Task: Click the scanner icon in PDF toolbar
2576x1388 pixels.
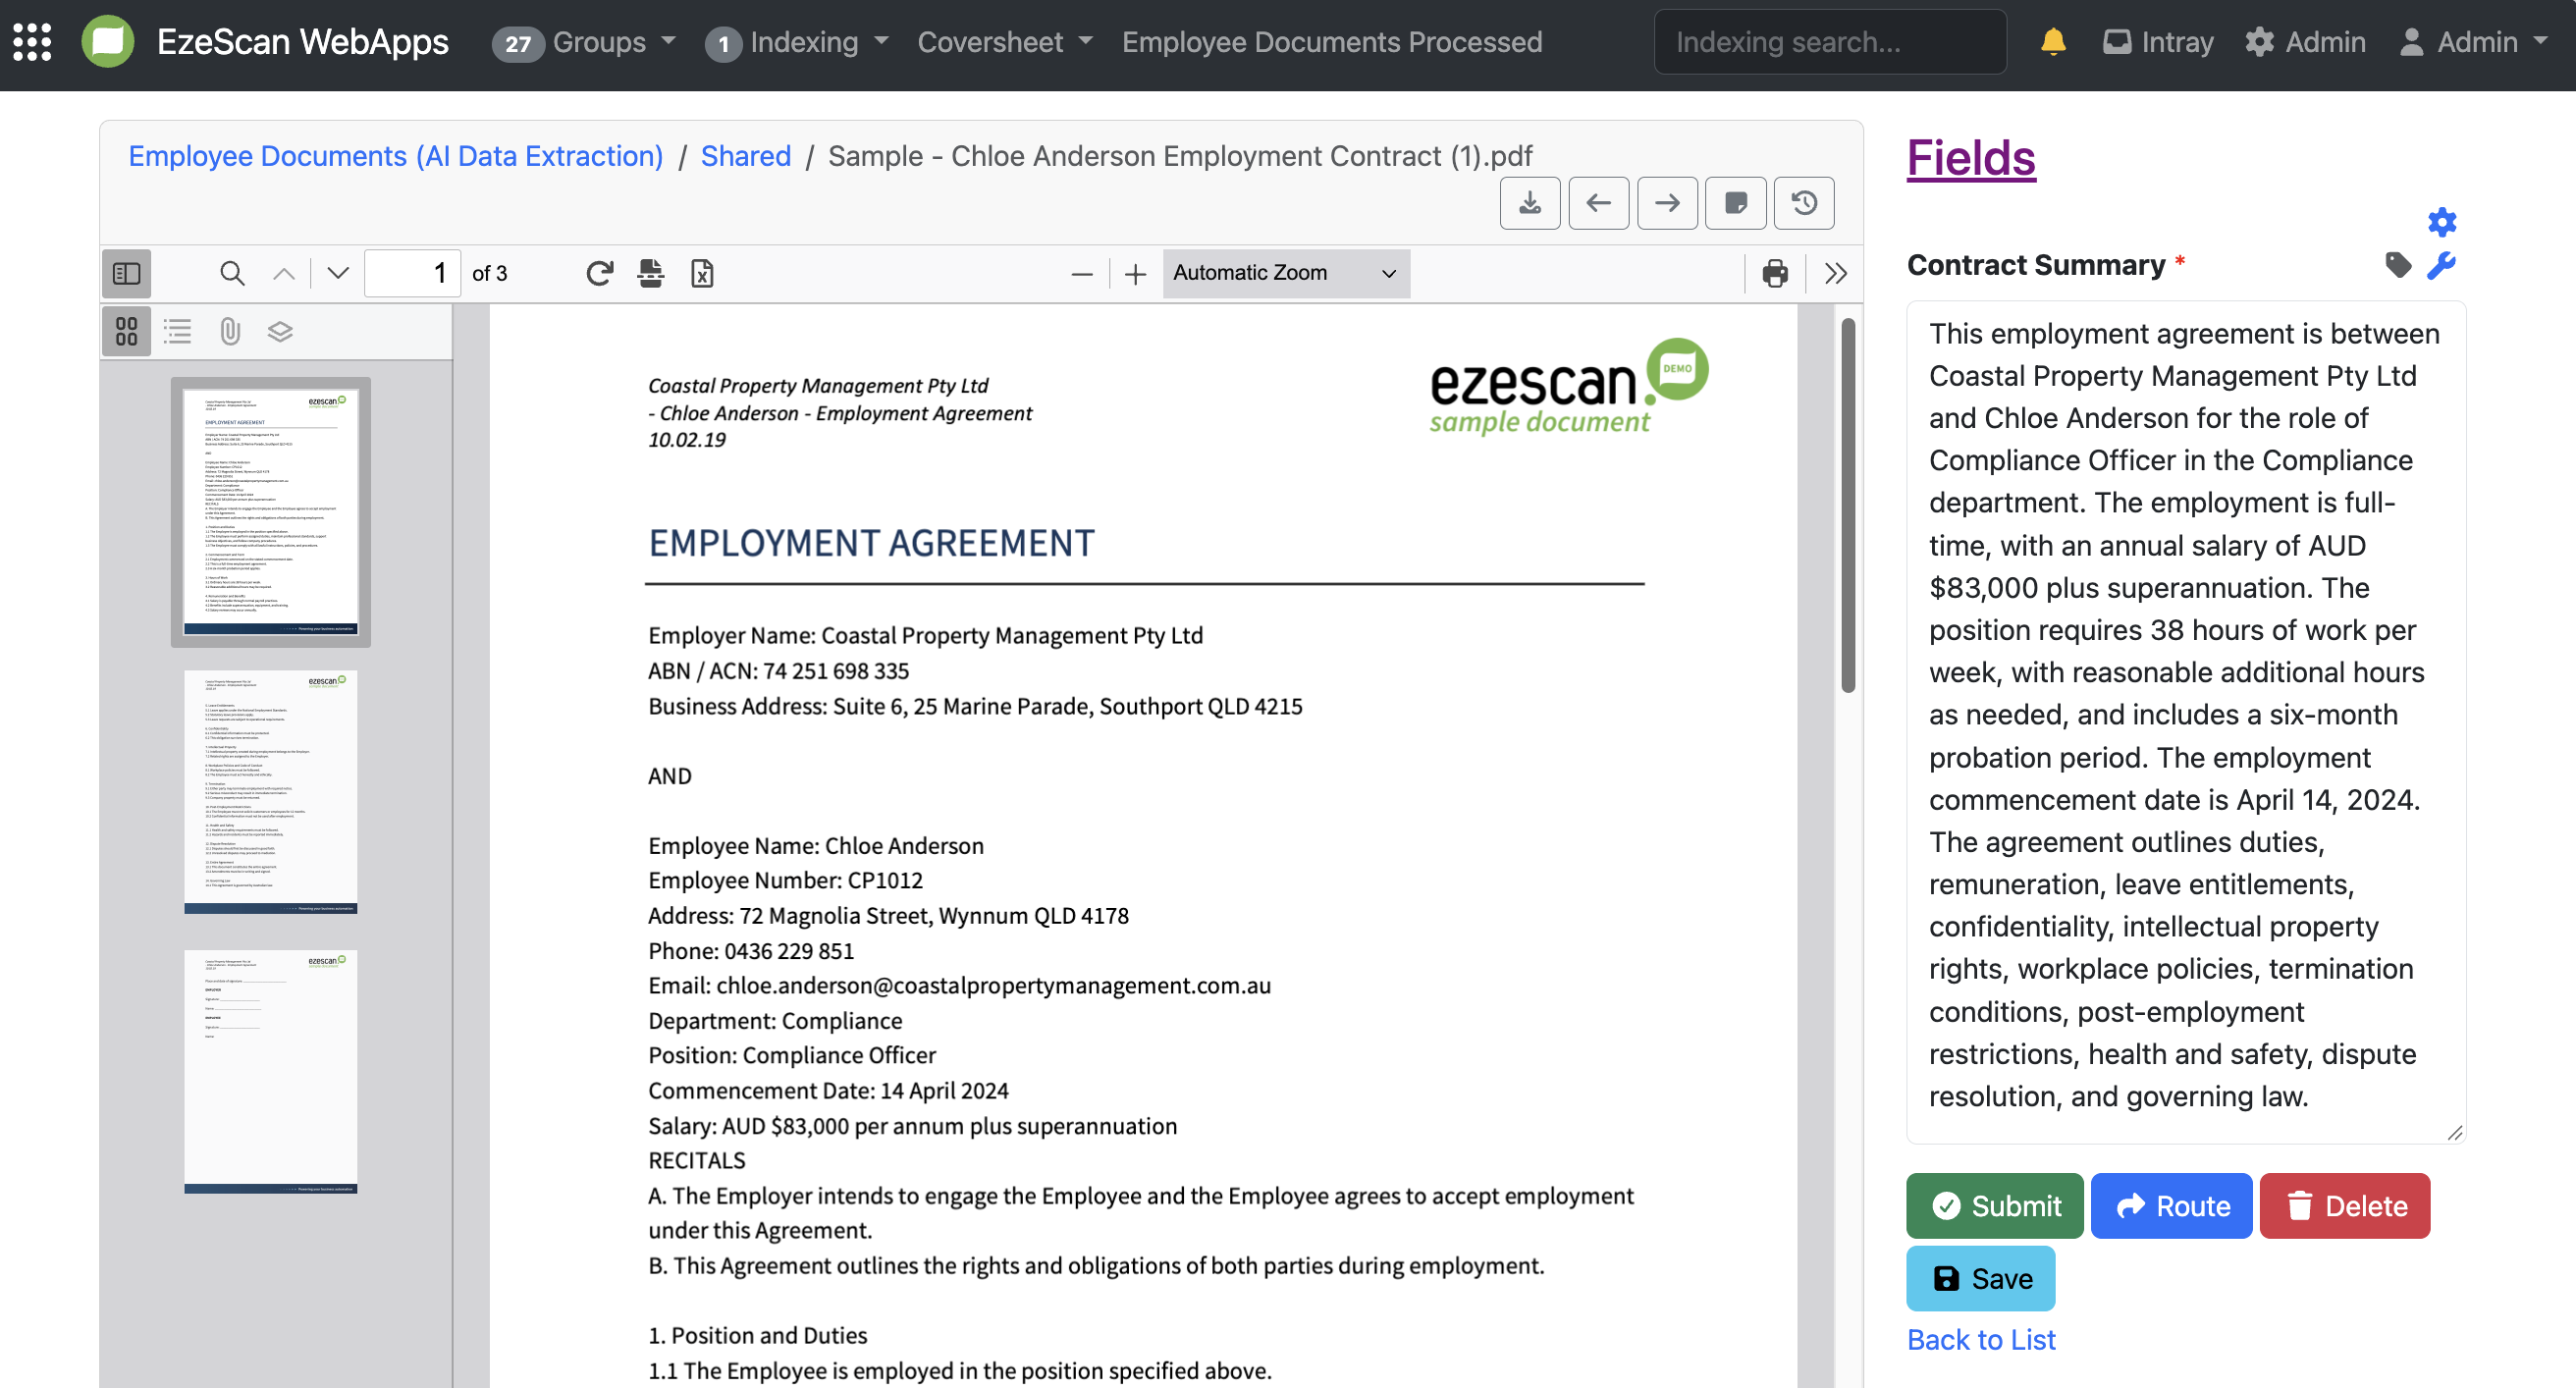Action: point(651,273)
